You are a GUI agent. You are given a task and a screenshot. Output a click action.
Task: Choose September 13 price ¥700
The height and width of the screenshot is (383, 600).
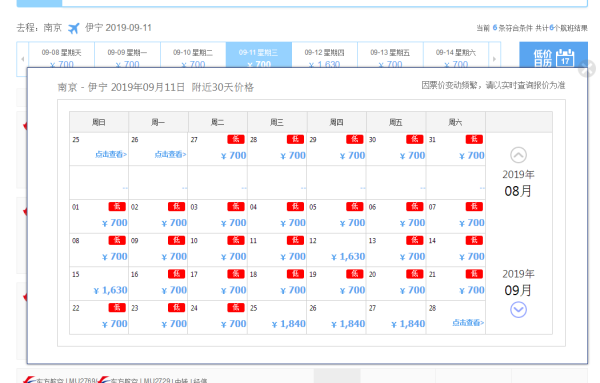coord(412,257)
